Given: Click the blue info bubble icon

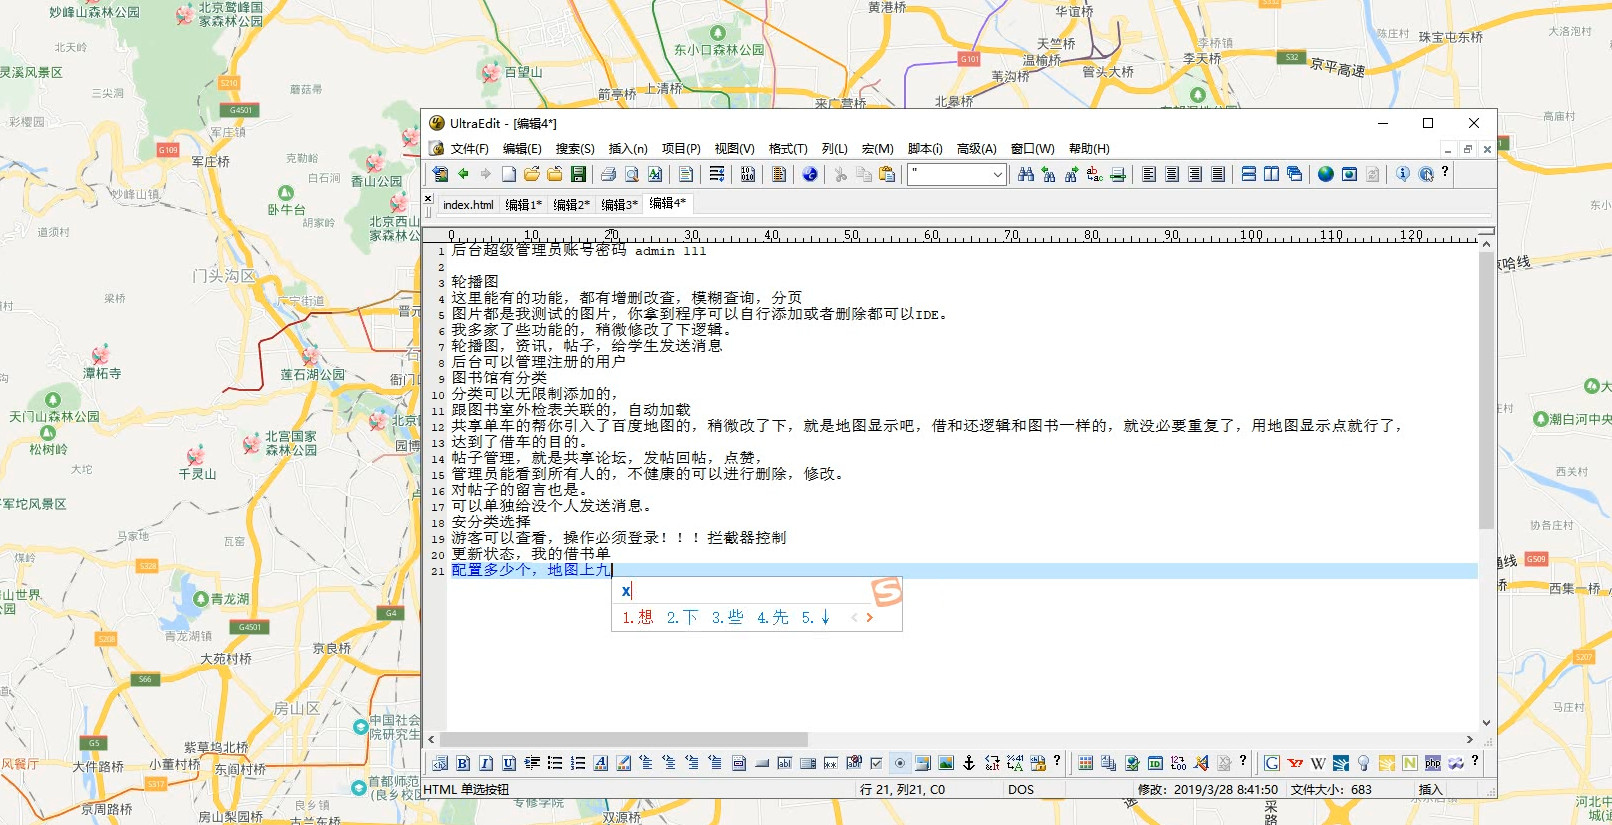Looking at the screenshot, I should [x=1403, y=174].
